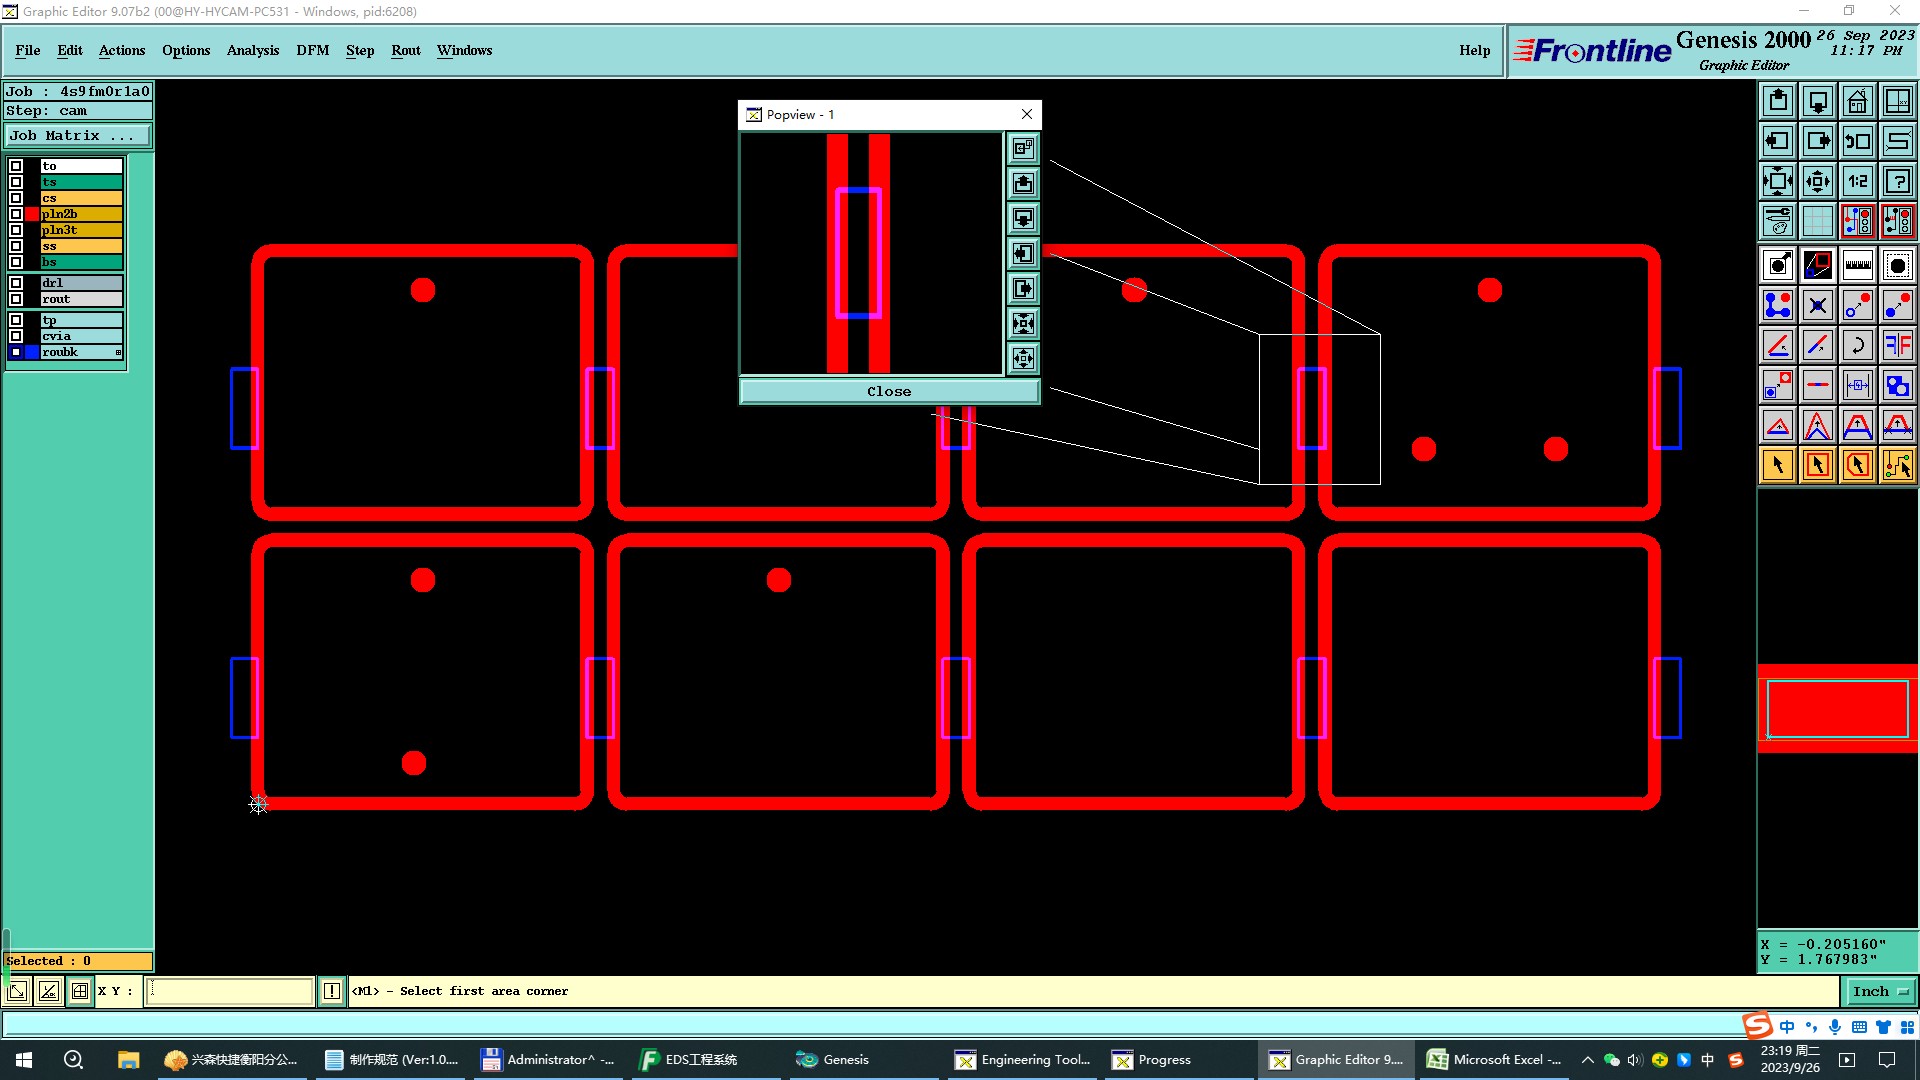Click the mirror feature tool icon
Image resolution: width=1920 pixels, height=1080 pixels.
point(1897,345)
